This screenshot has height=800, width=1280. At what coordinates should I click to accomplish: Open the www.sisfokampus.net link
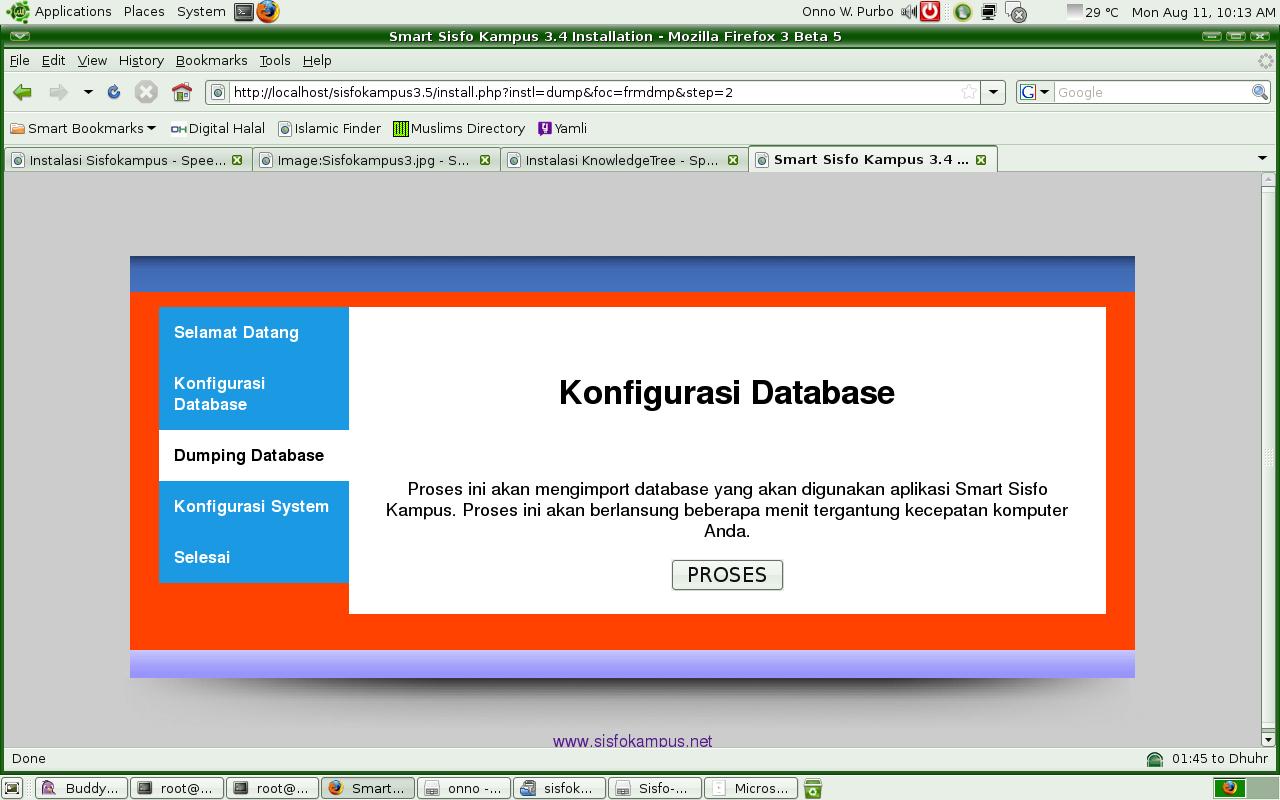632,741
